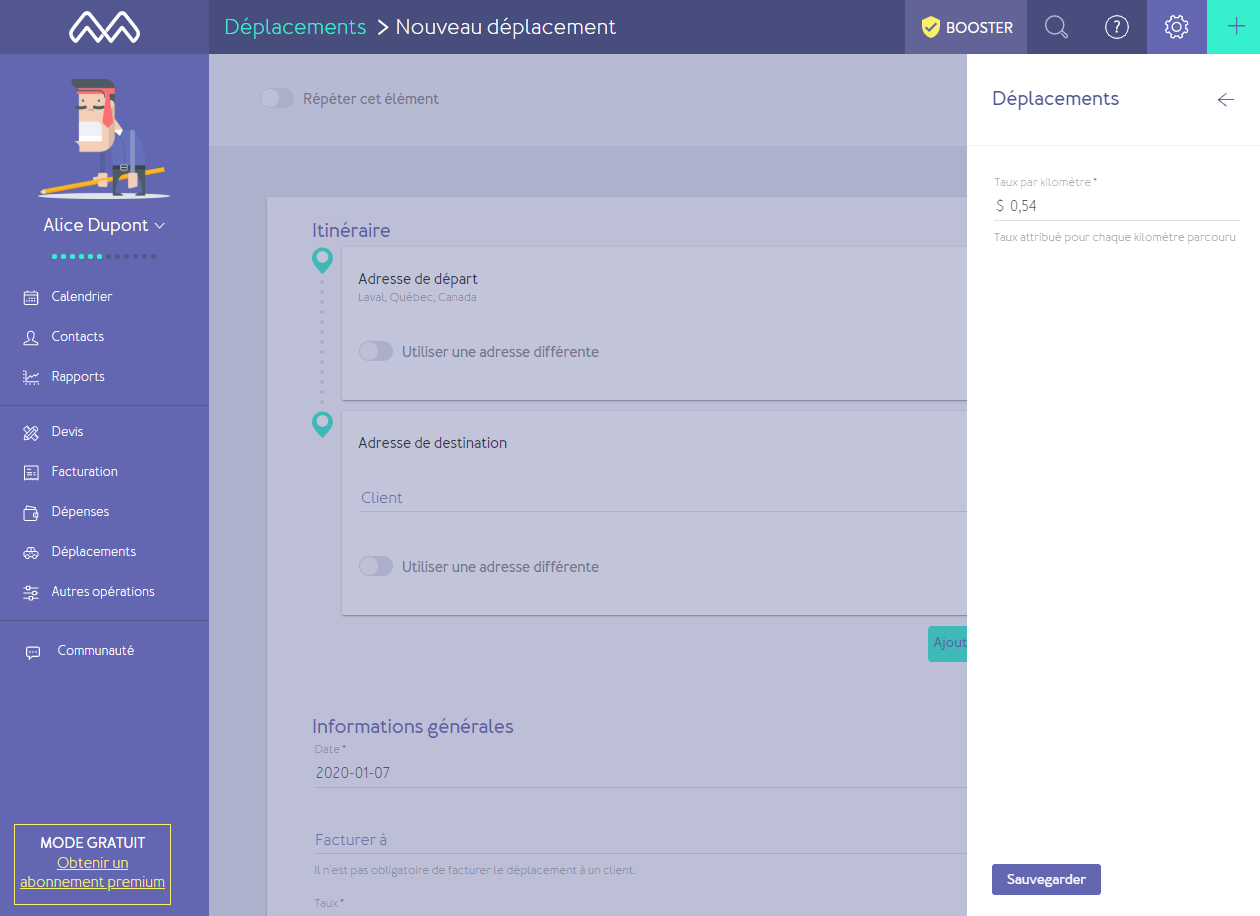
Task: Close the Déplacements panel with back arrow
Action: [x=1225, y=99]
